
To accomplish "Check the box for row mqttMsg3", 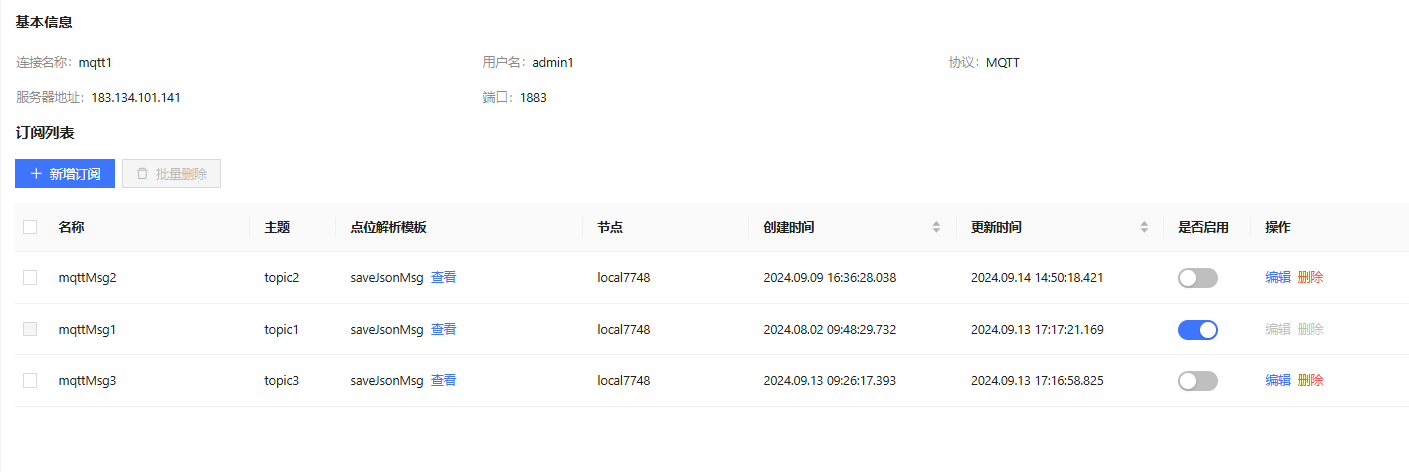I will 30,380.
